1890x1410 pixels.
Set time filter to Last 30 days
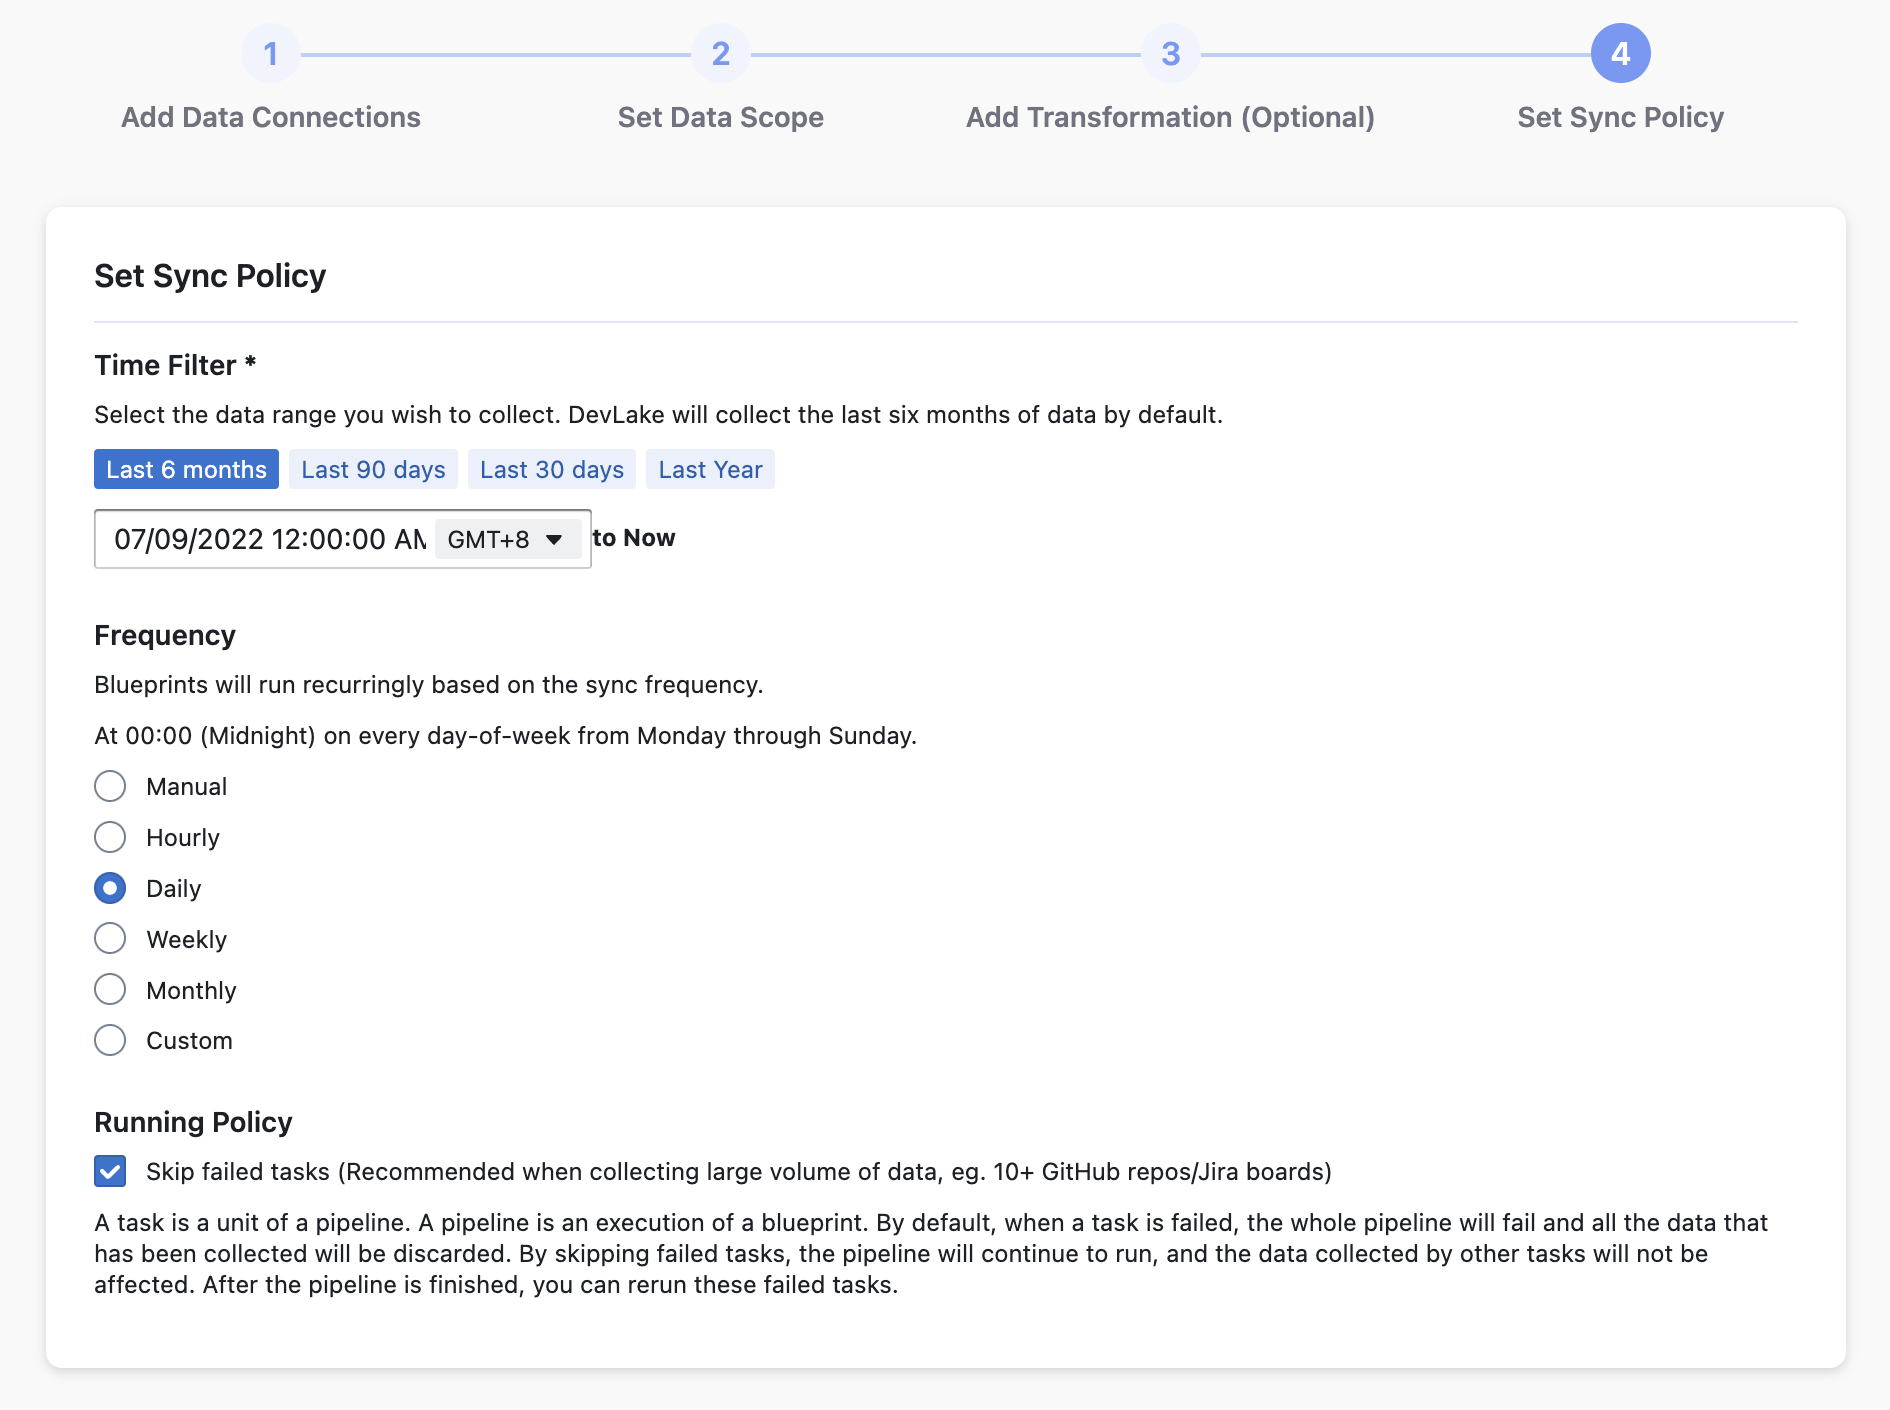551,470
